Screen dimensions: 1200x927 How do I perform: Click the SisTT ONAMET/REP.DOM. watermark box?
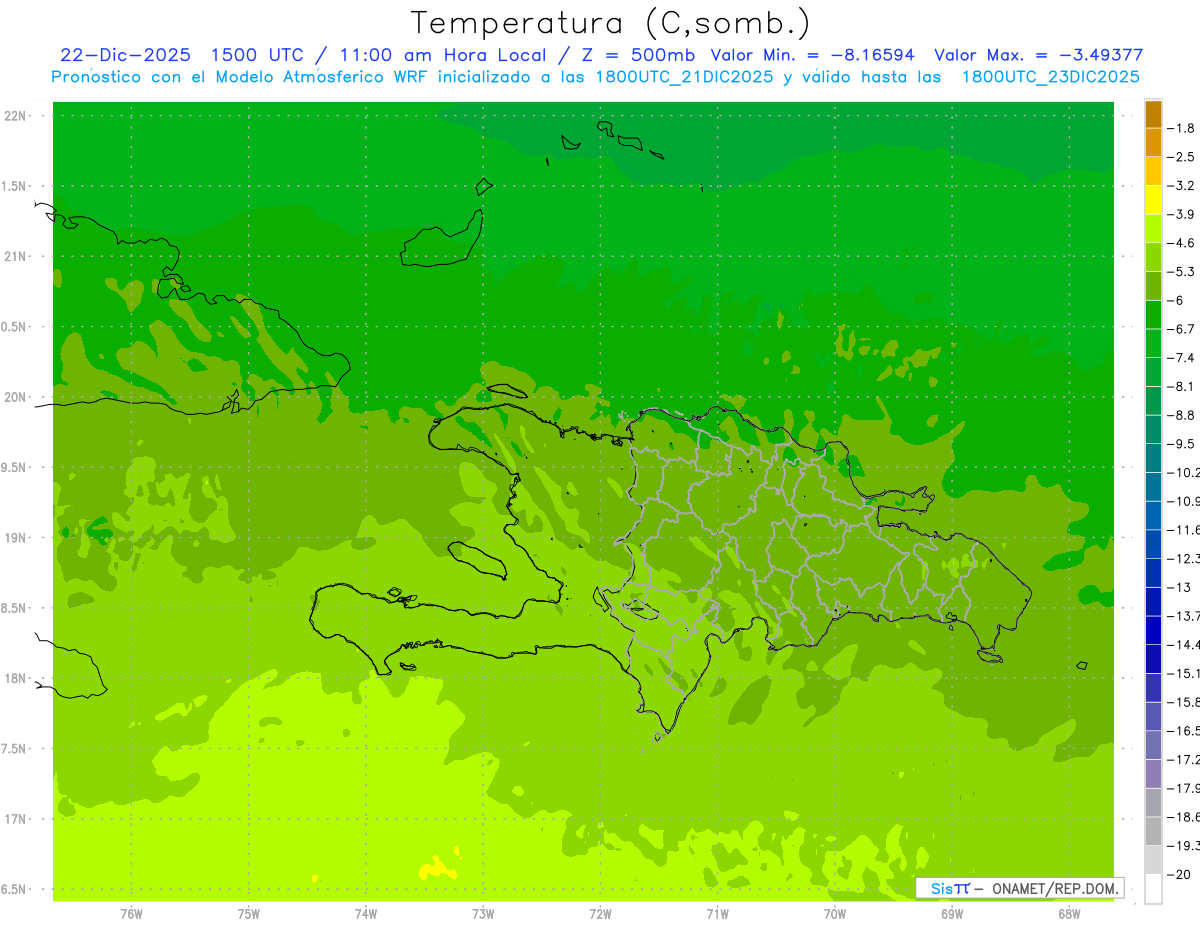pyautogui.click(x=1019, y=888)
